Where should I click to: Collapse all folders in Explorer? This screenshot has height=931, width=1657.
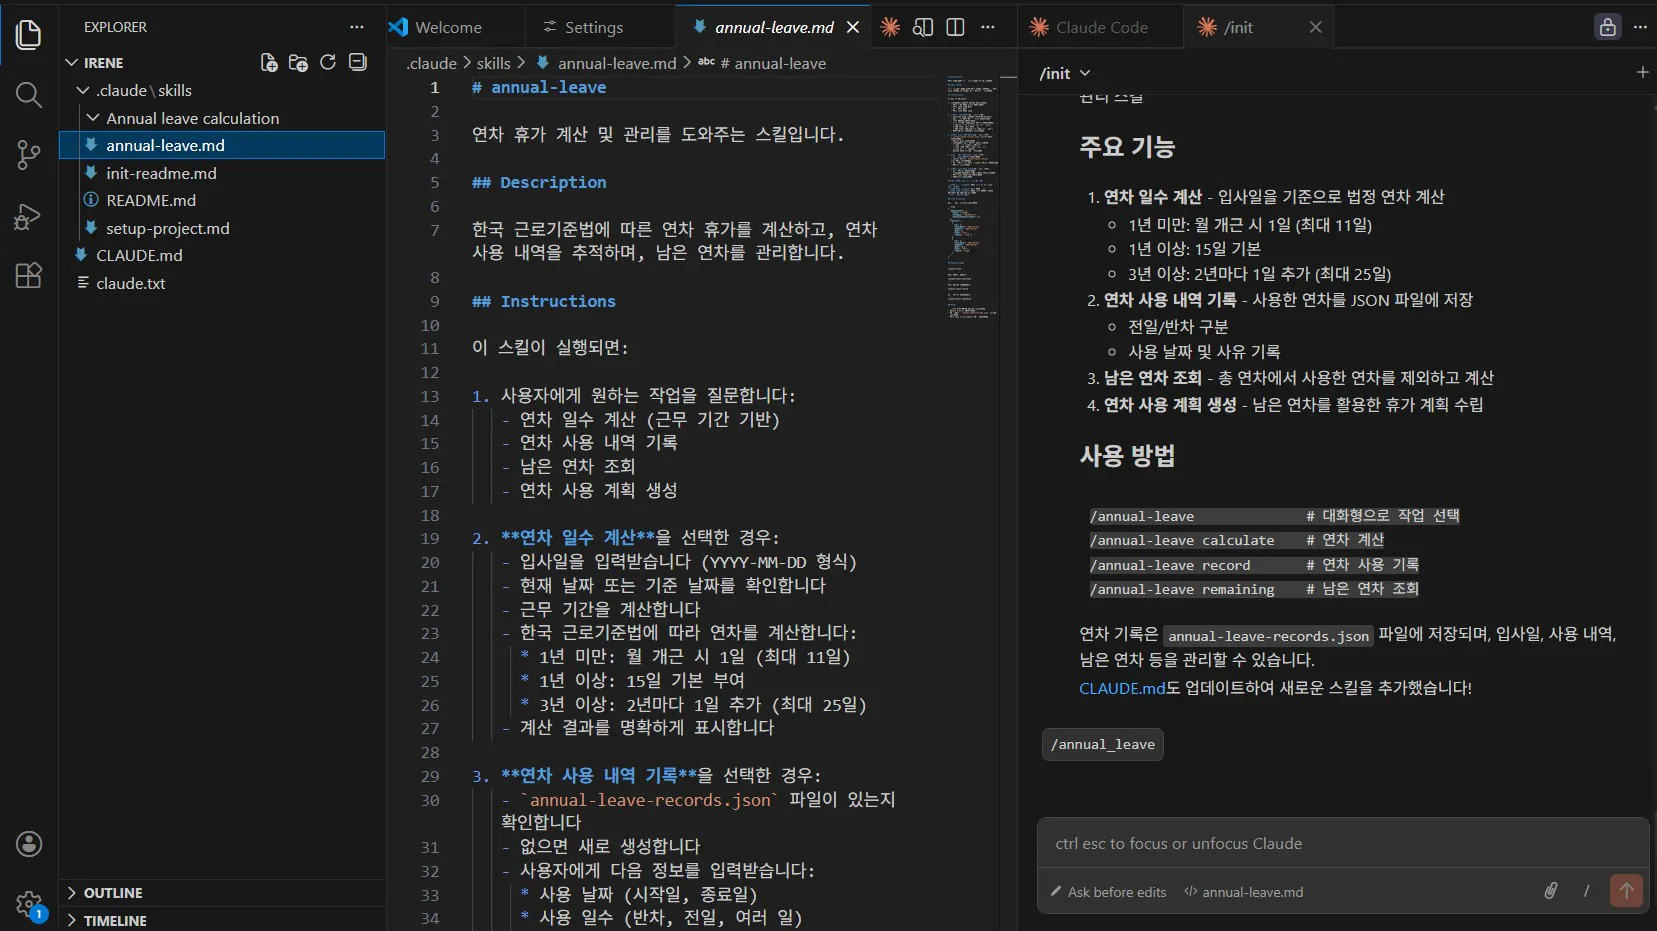[358, 62]
